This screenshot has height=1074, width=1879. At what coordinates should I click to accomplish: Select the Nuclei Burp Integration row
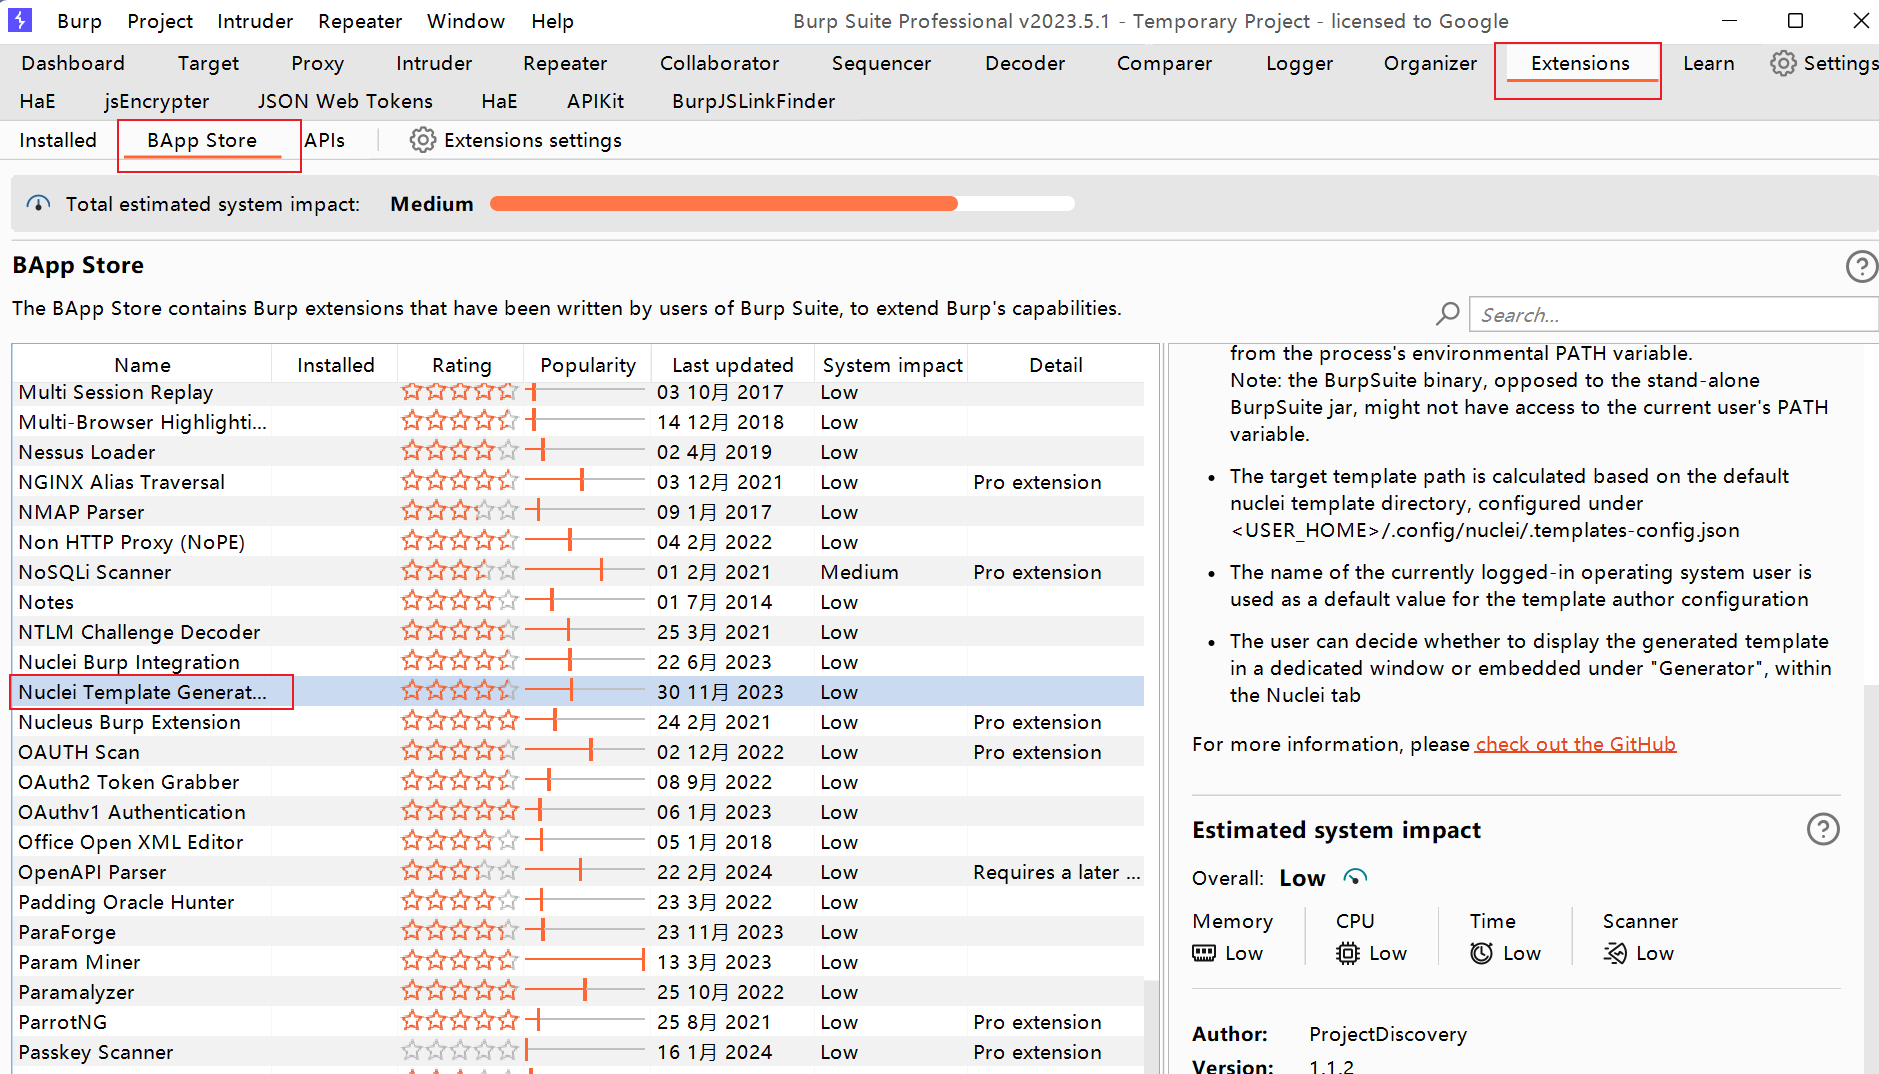[578, 661]
